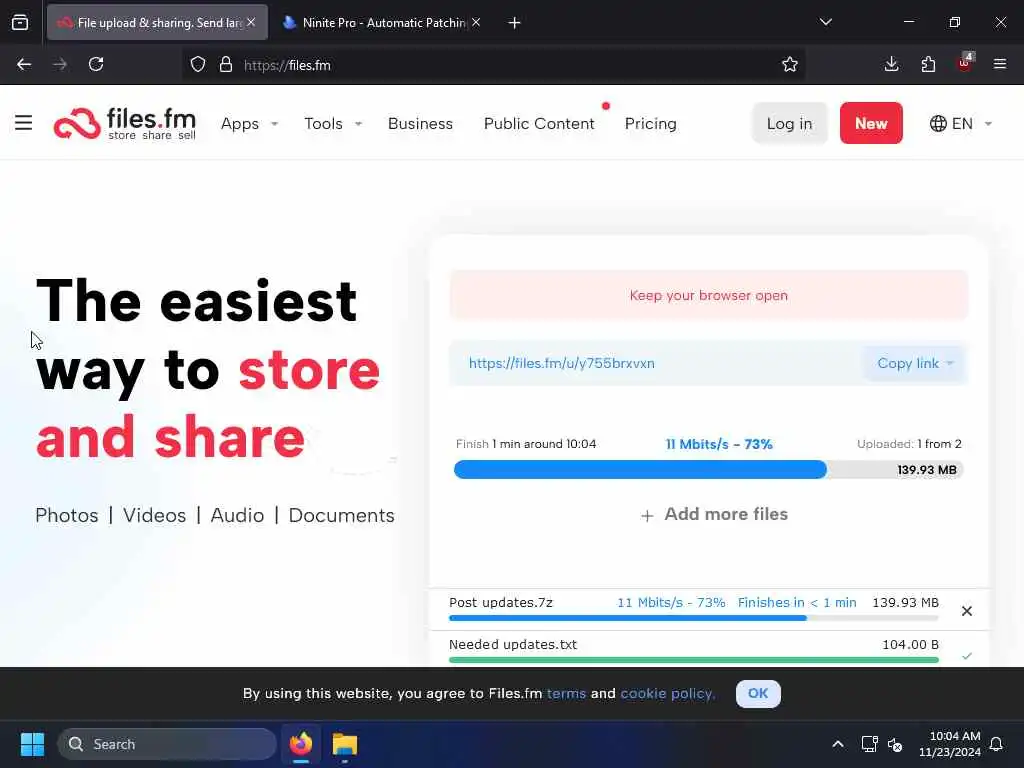Click the site padlock security icon
This screenshot has height=768, width=1024.
(x=226, y=65)
